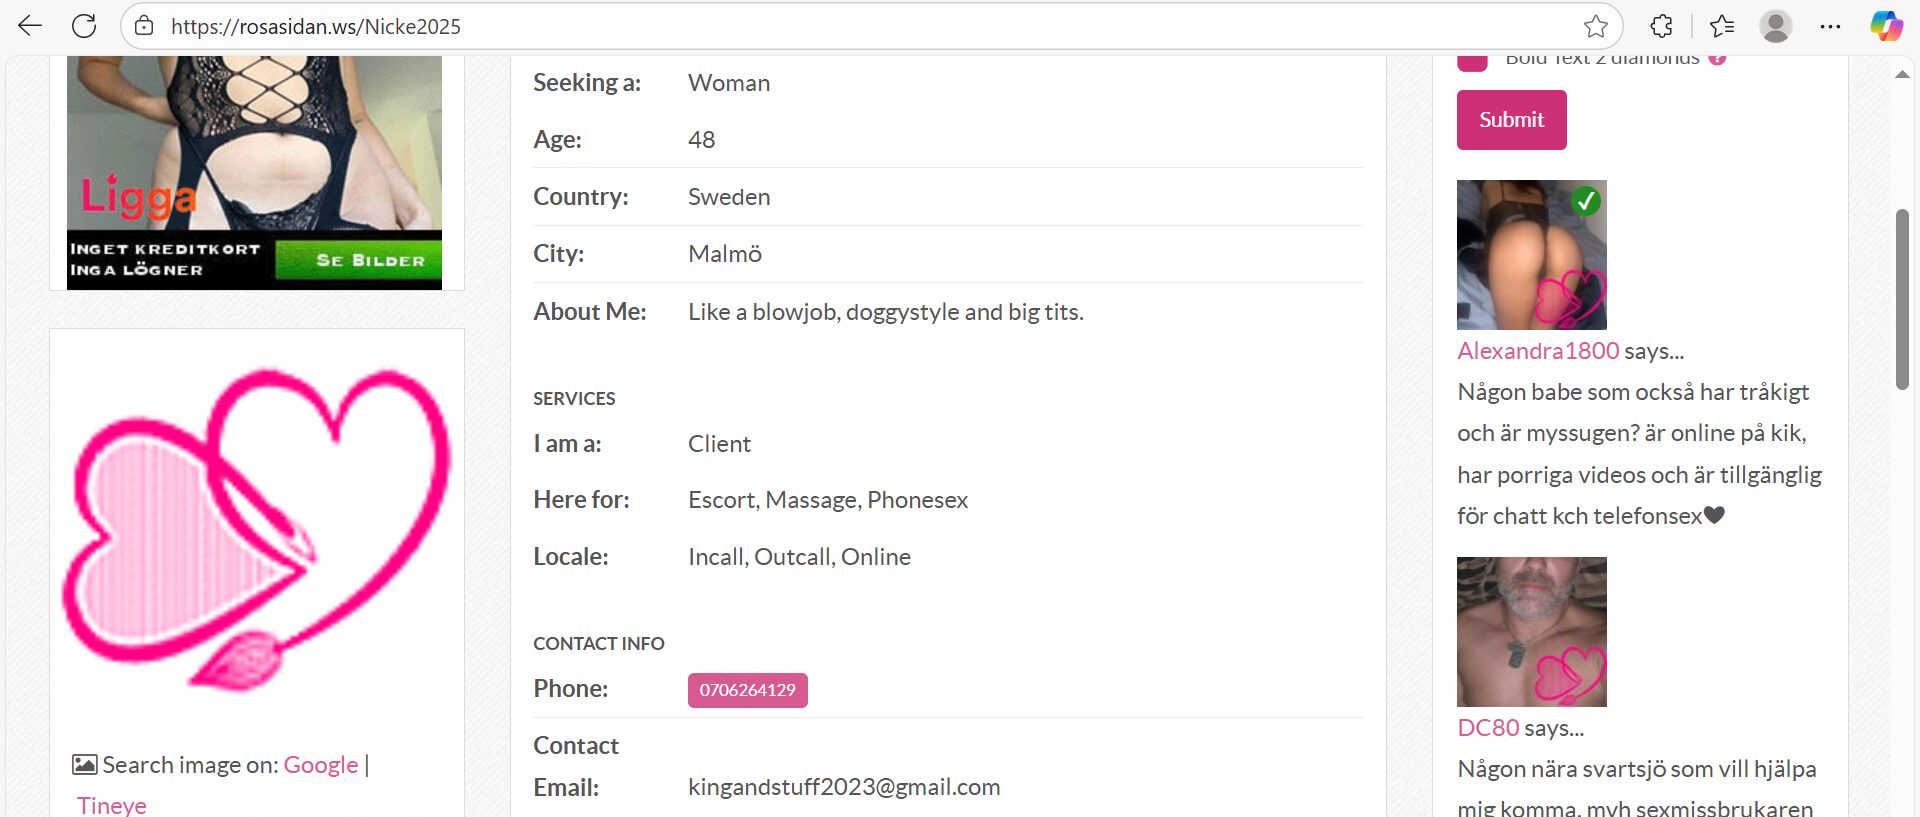Click the help icon beside Bold Text

pyautogui.click(x=1717, y=59)
